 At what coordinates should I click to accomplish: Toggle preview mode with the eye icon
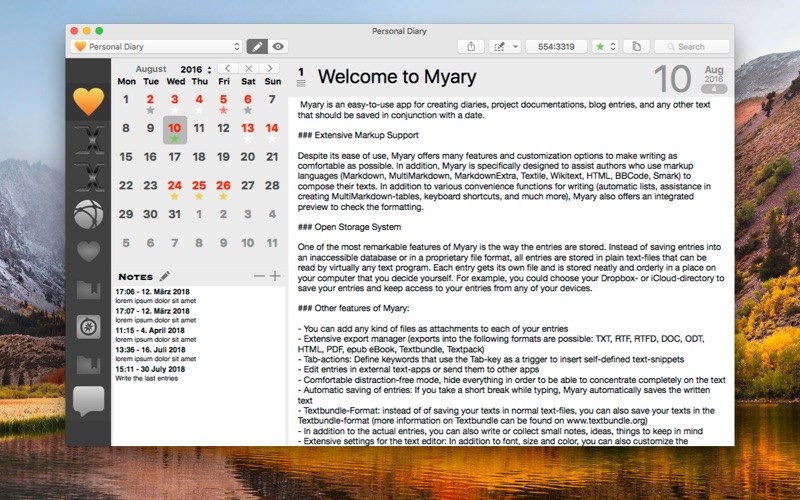(x=278, y=46)
